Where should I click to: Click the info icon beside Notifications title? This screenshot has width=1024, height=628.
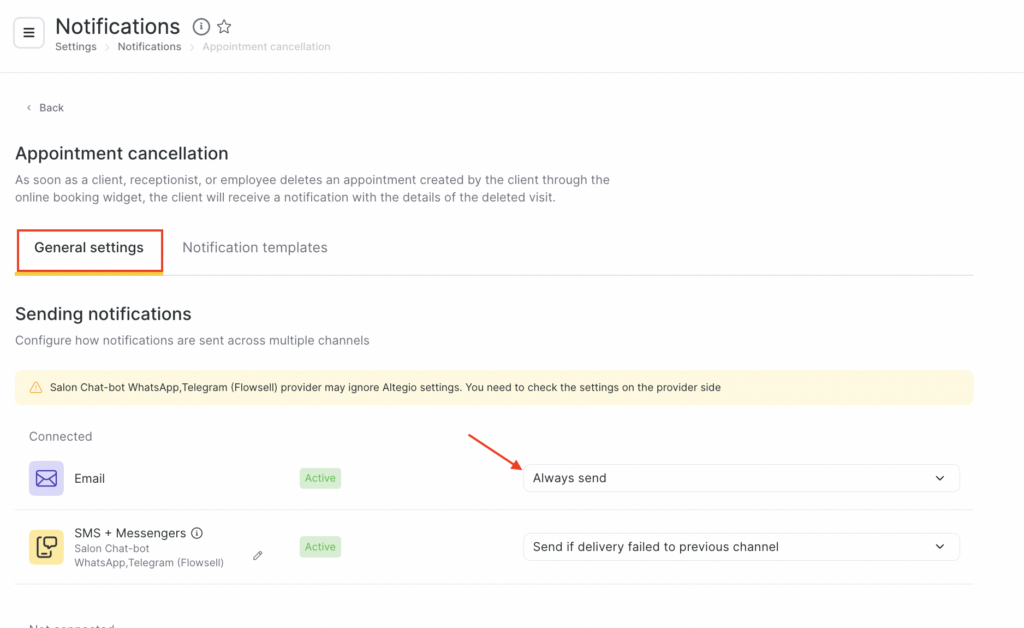(x=201, y=27)
